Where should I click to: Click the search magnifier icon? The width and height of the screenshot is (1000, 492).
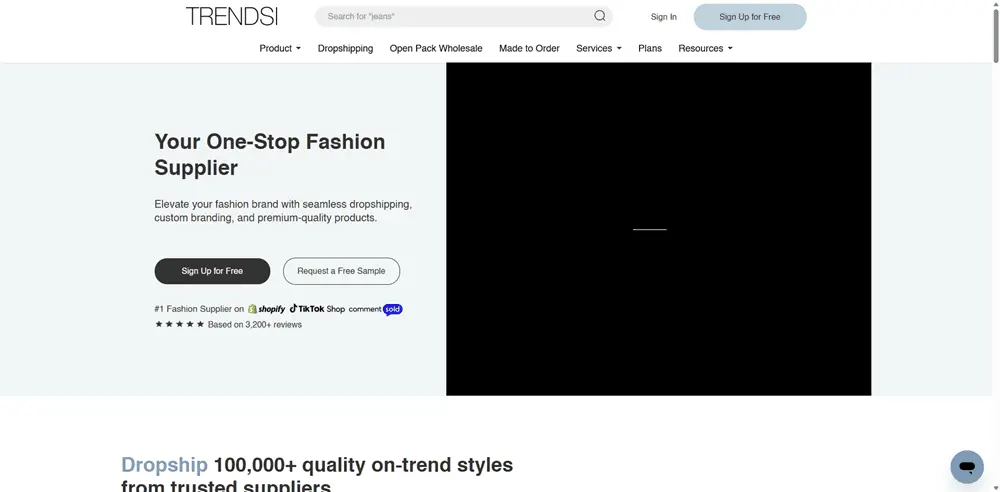click(599, 16)
